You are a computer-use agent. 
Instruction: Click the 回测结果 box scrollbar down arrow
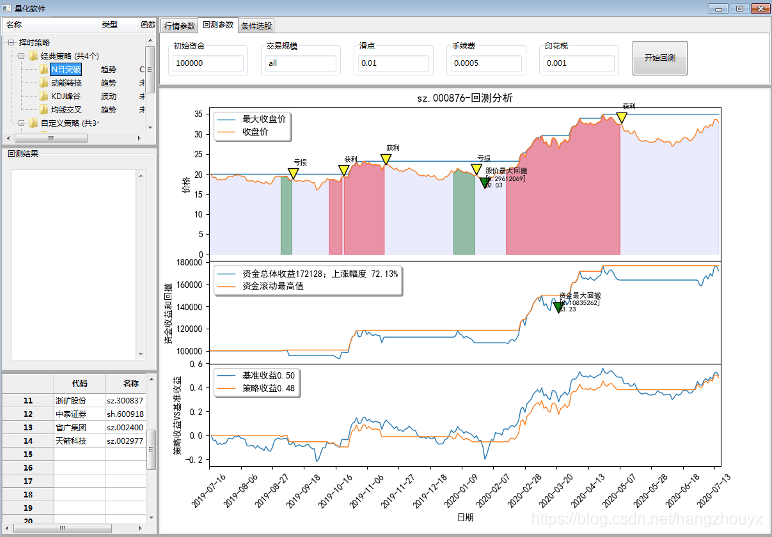141,353
